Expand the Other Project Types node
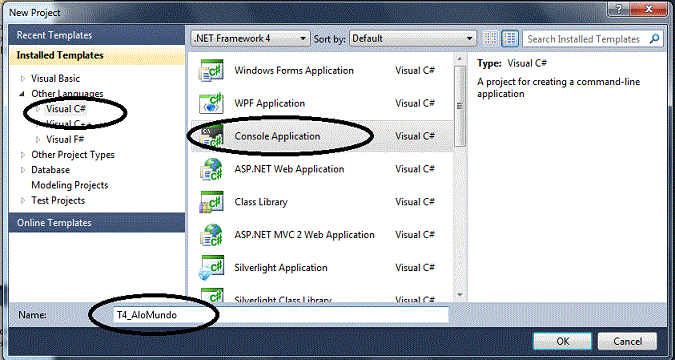This screenshot has height=360, width=675. coord(23,155)
